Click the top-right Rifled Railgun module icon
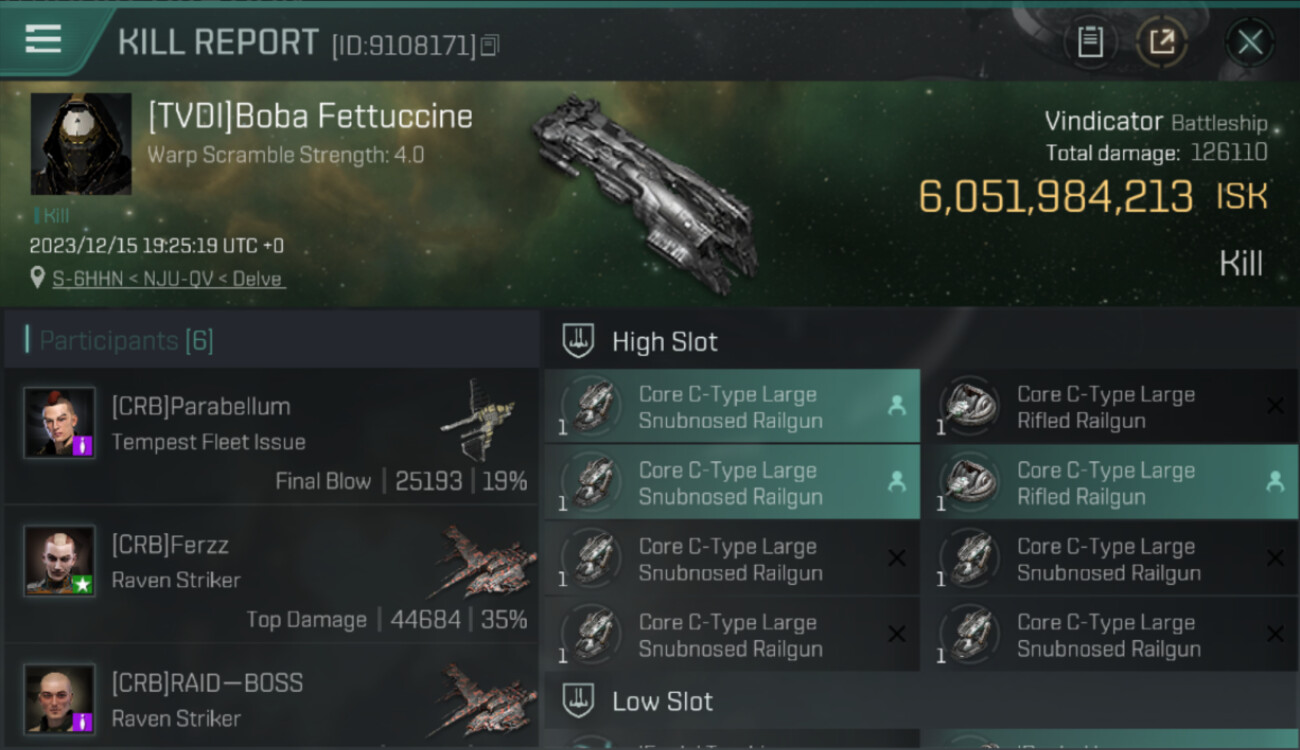Screen dimensions: 1300x750 pos(970,405)
